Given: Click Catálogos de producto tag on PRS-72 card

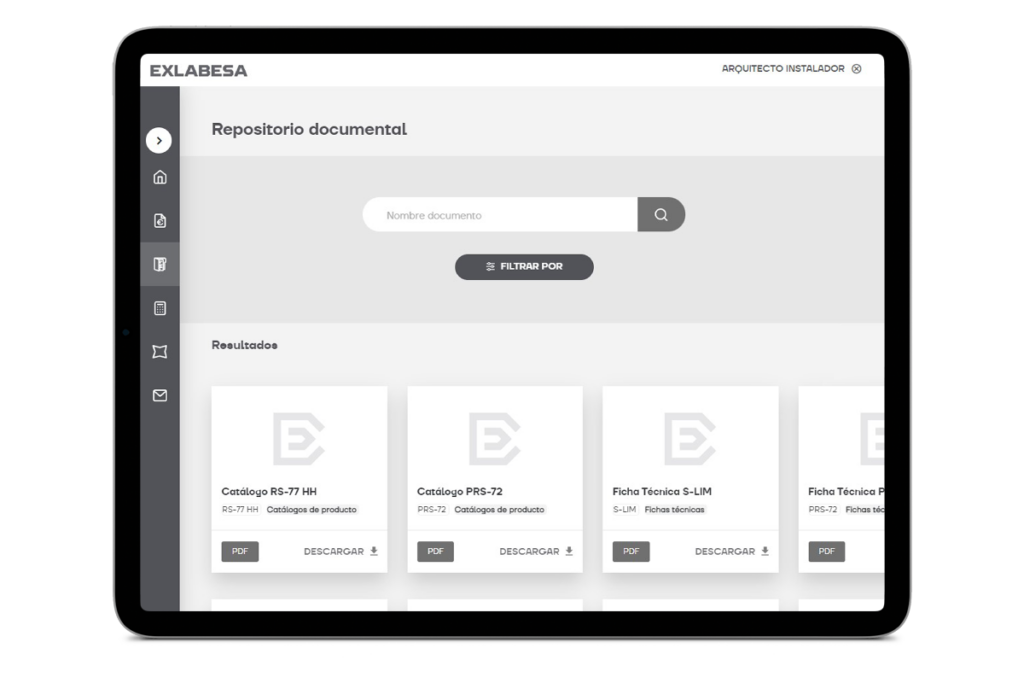Looking at the screenshot, I should 500,509.
